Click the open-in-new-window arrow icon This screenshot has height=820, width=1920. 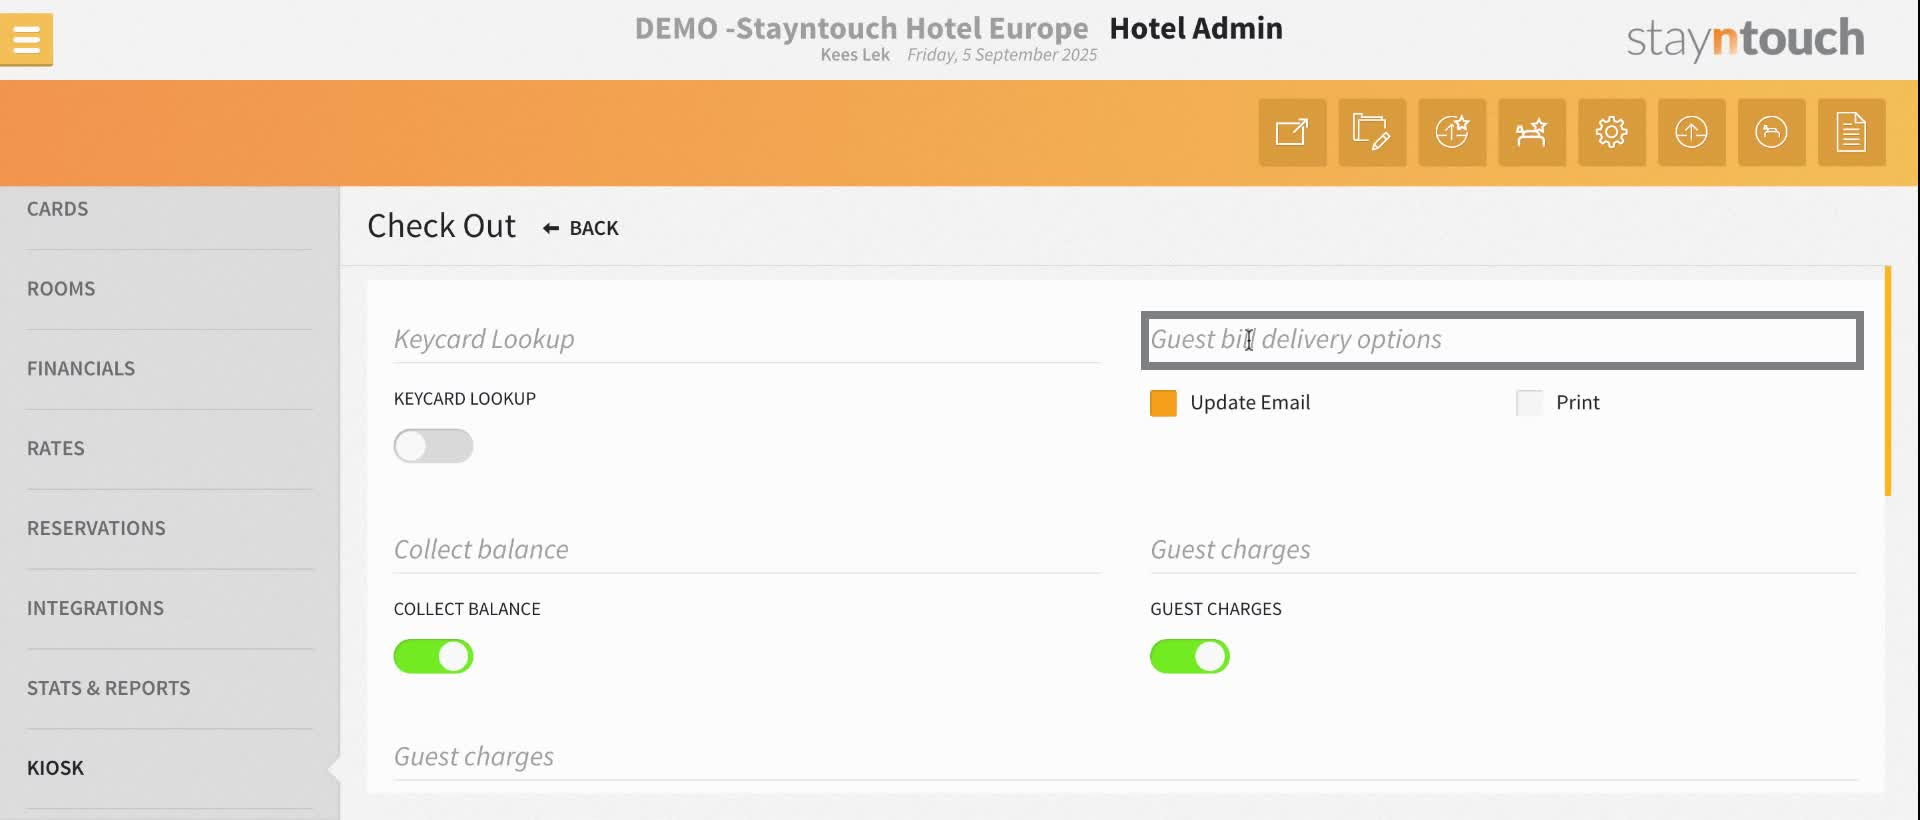click(1292, 132)
